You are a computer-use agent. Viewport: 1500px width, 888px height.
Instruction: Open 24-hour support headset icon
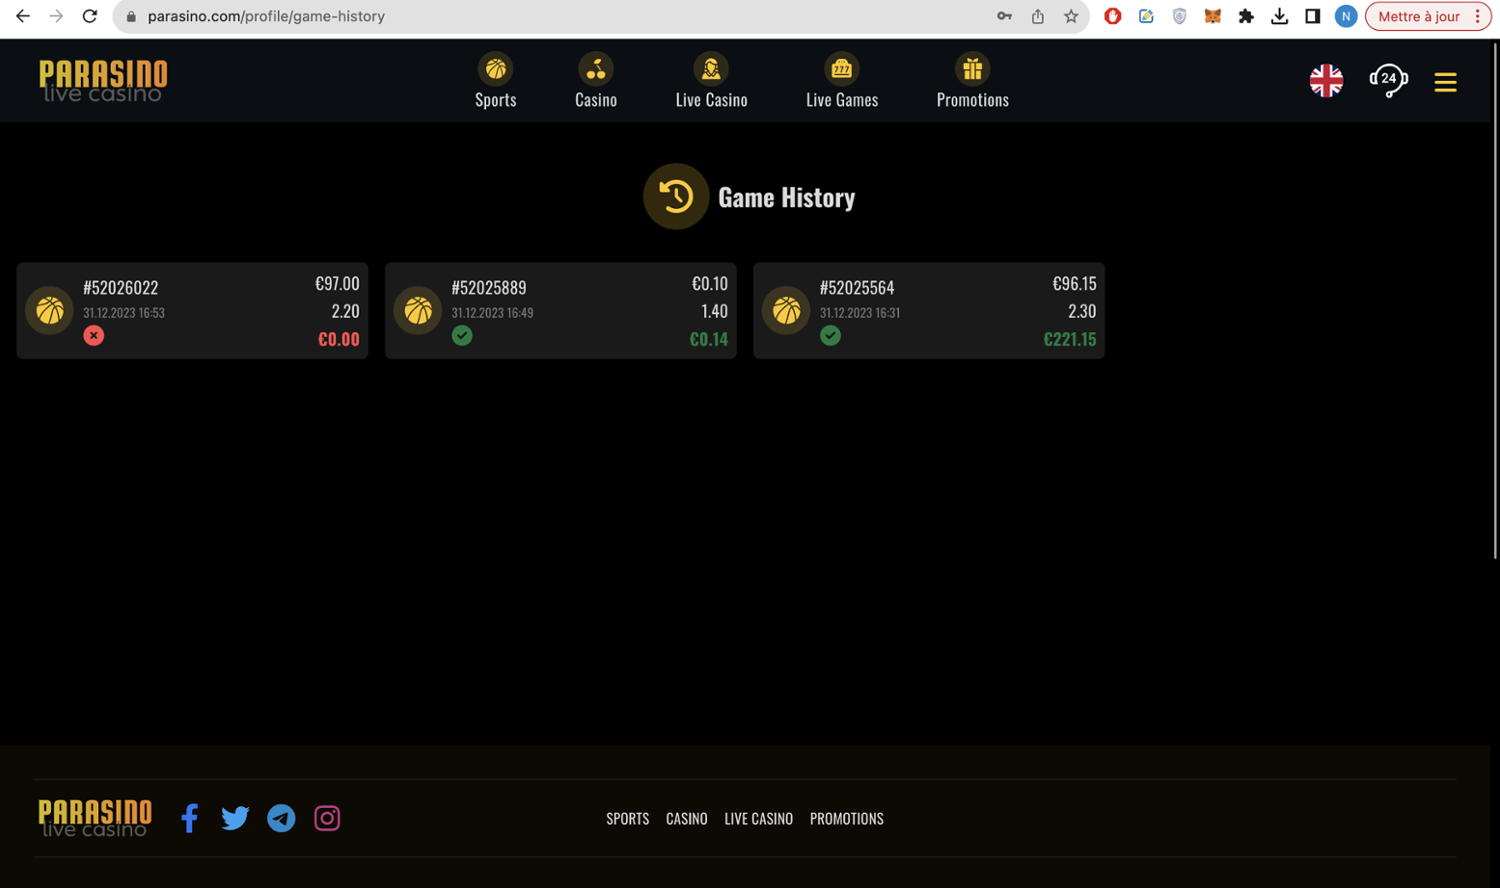[1388, 80]
